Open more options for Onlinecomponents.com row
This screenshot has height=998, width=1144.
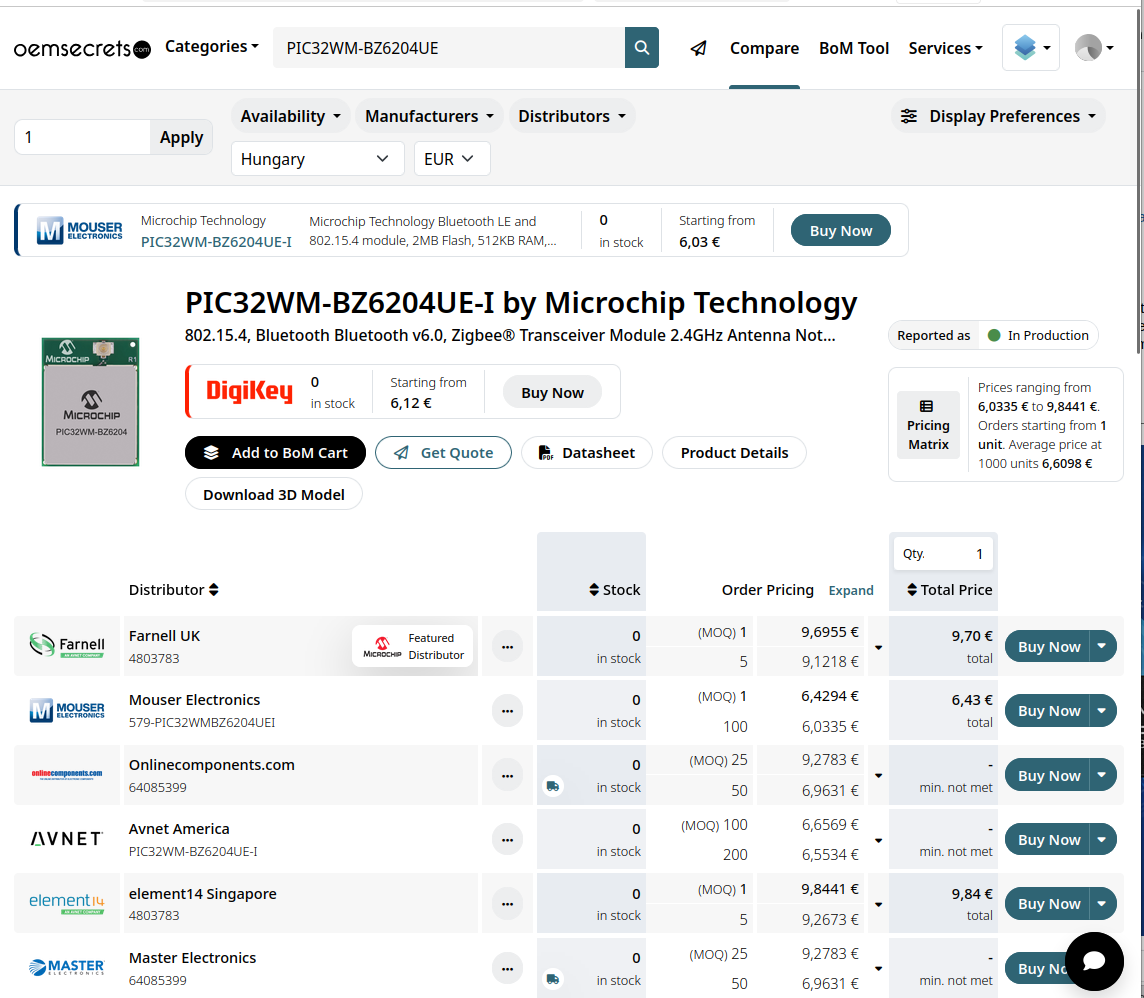[507, 775]
